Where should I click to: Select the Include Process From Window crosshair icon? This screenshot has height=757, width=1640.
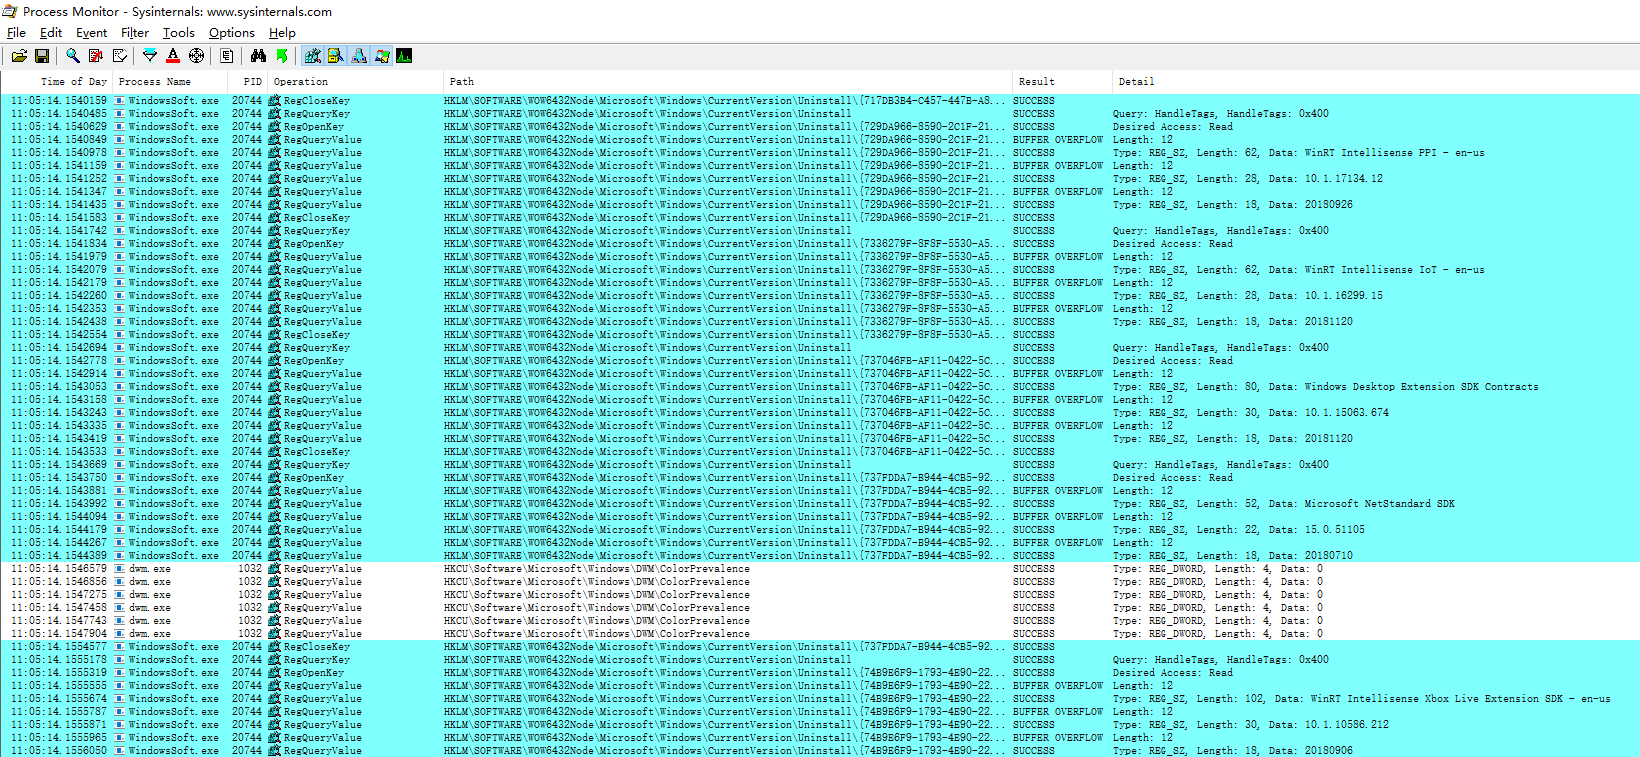click(197, 56)
